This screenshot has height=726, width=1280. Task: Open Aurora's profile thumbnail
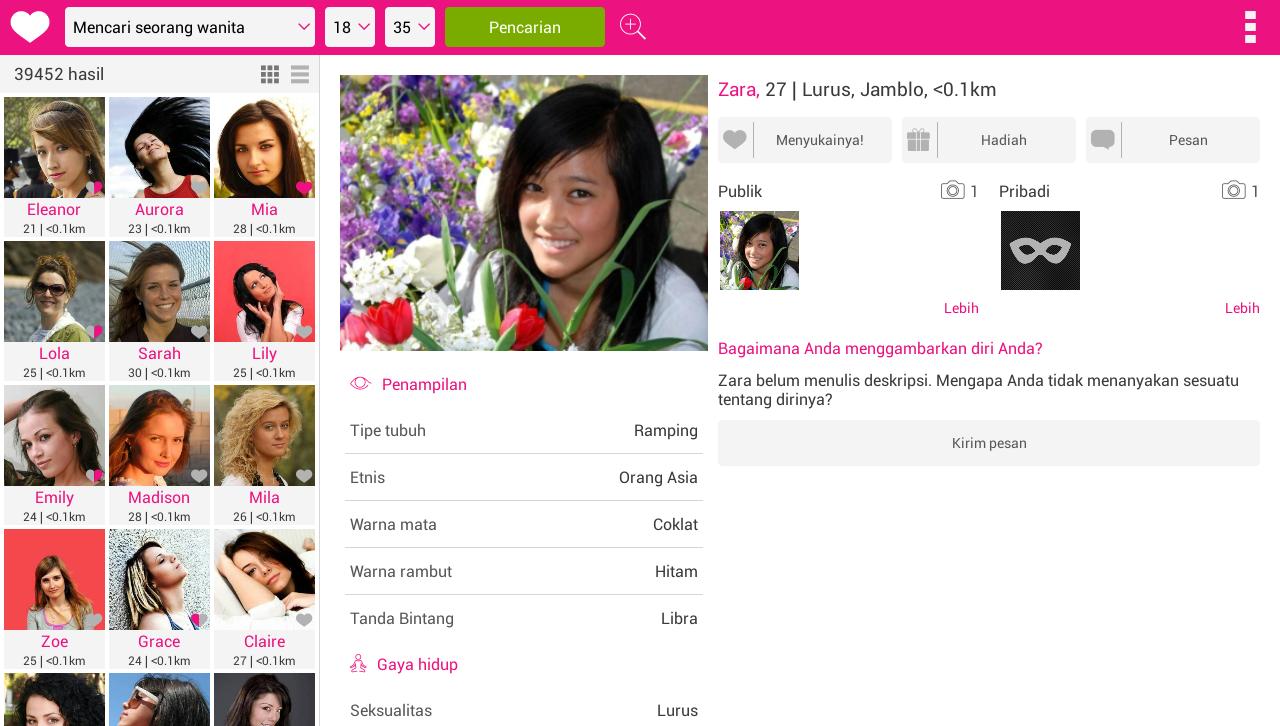(159, 147)
